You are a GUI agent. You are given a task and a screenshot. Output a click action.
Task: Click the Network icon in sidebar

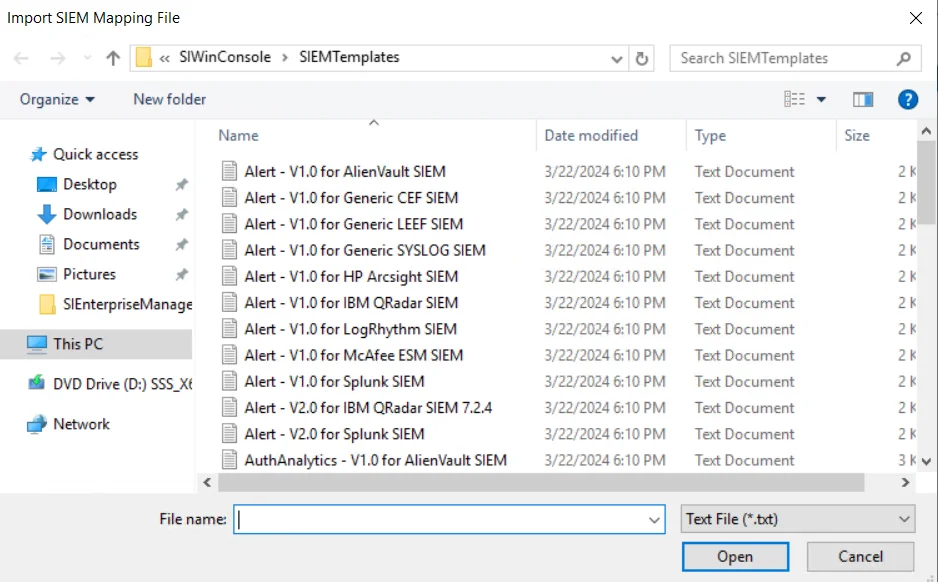36,424
